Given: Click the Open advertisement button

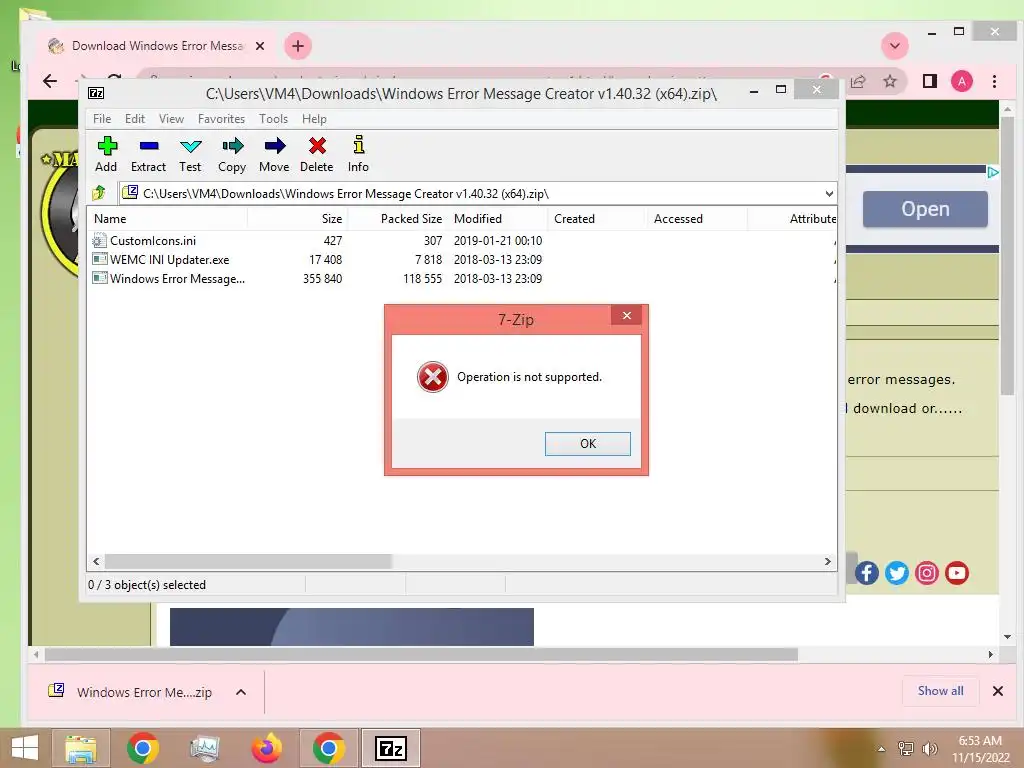Looking at the screenshot, I should point(925,209).
